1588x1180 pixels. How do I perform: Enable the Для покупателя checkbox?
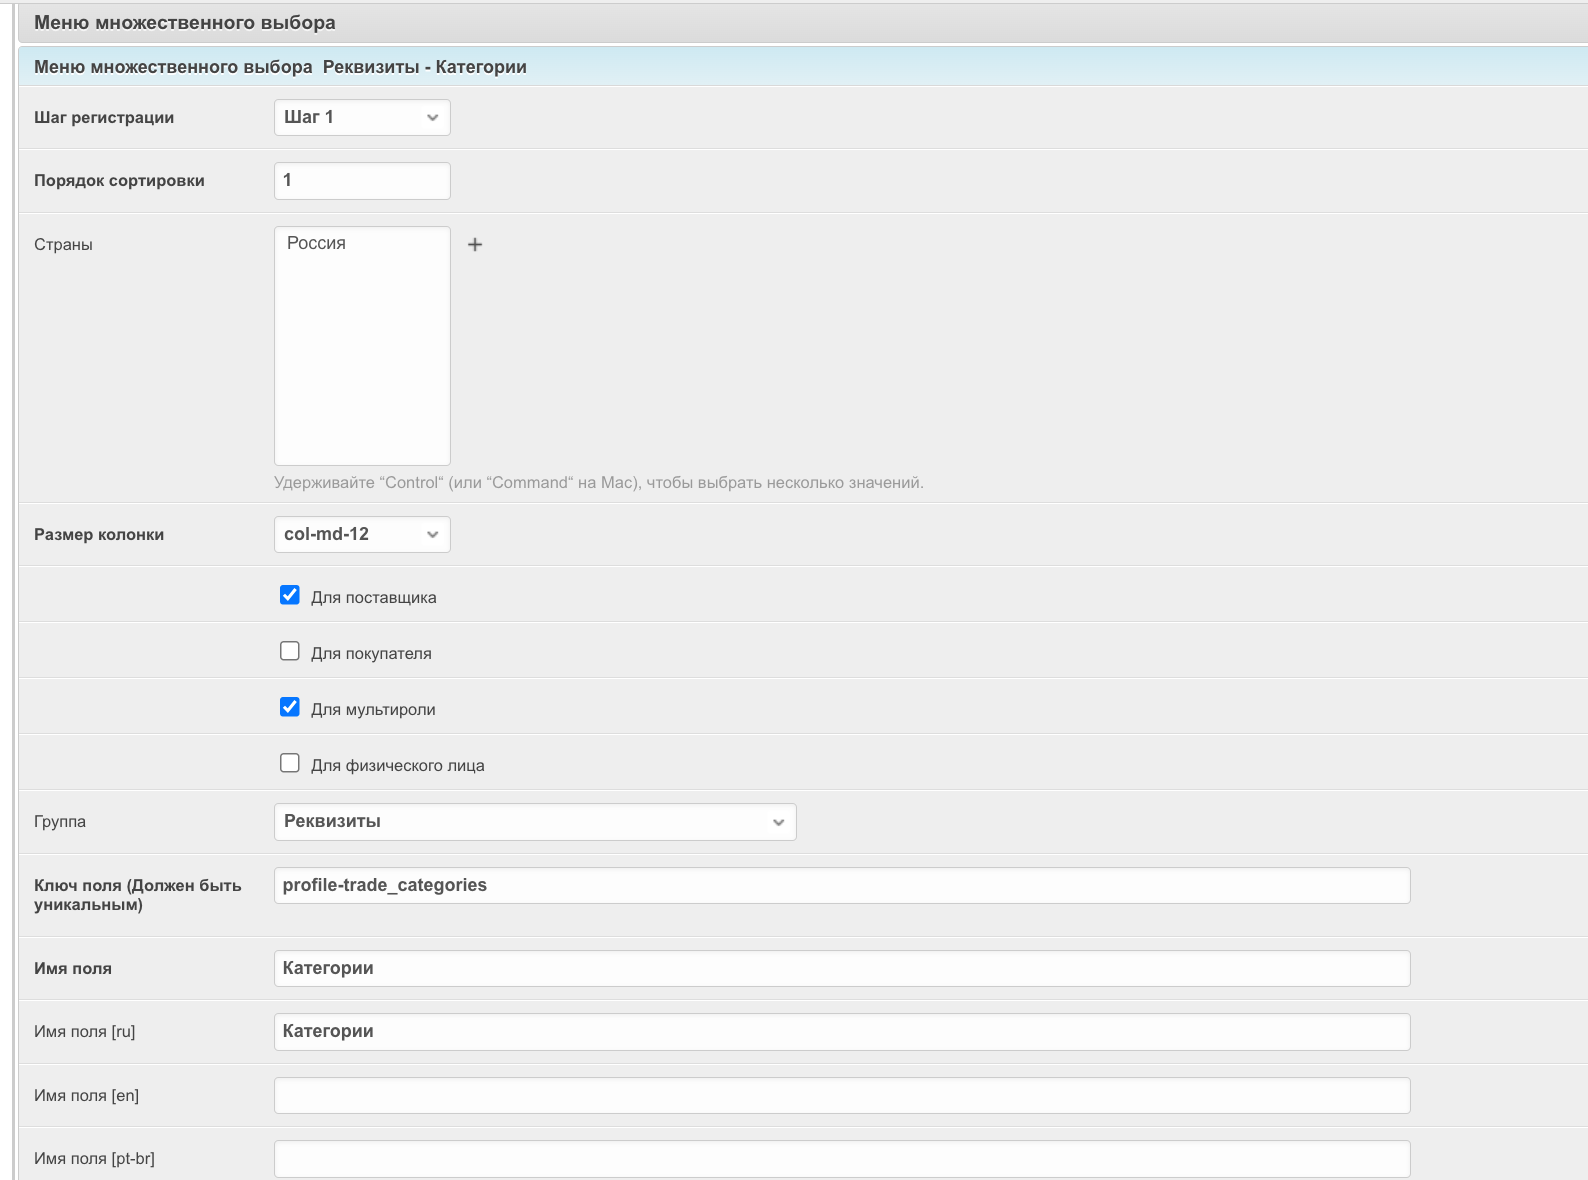pyautogui.click(x=290, y=652)
